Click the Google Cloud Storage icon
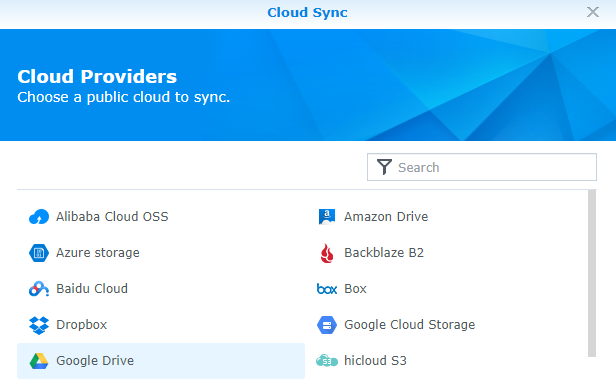This screenshot has height=379, width=616. (x=327, y=325)
